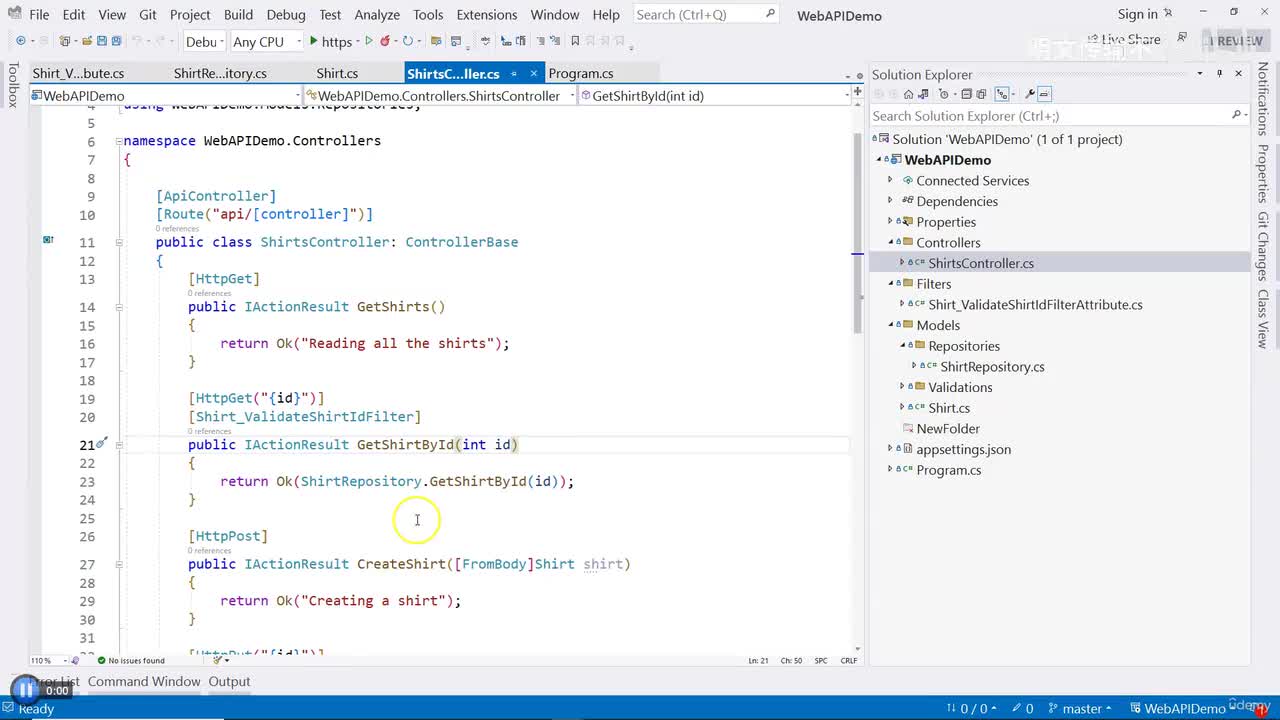
Task: Click the quick actions screwdriver icon on line 21
Action: 101,443
